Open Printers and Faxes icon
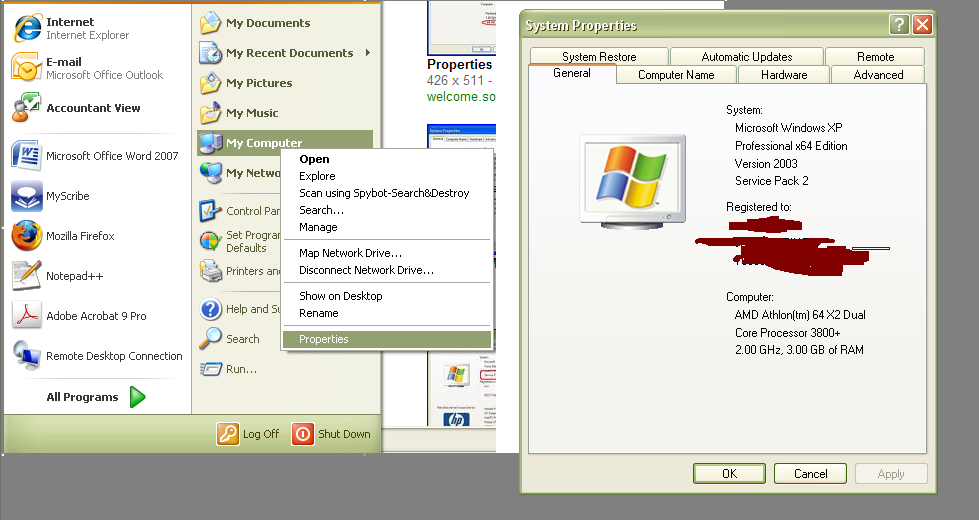979x520 pixels. coord(211,271)
